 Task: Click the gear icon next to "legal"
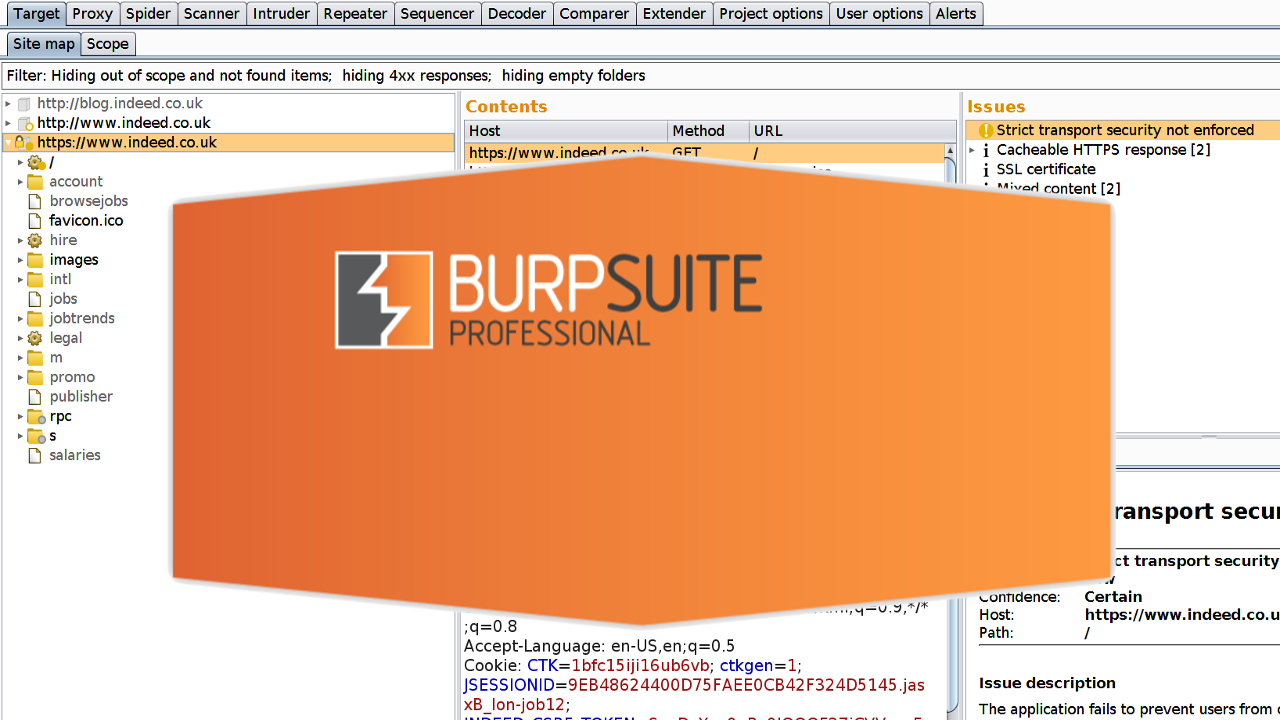pyautogui.click(x=35, y=338)
